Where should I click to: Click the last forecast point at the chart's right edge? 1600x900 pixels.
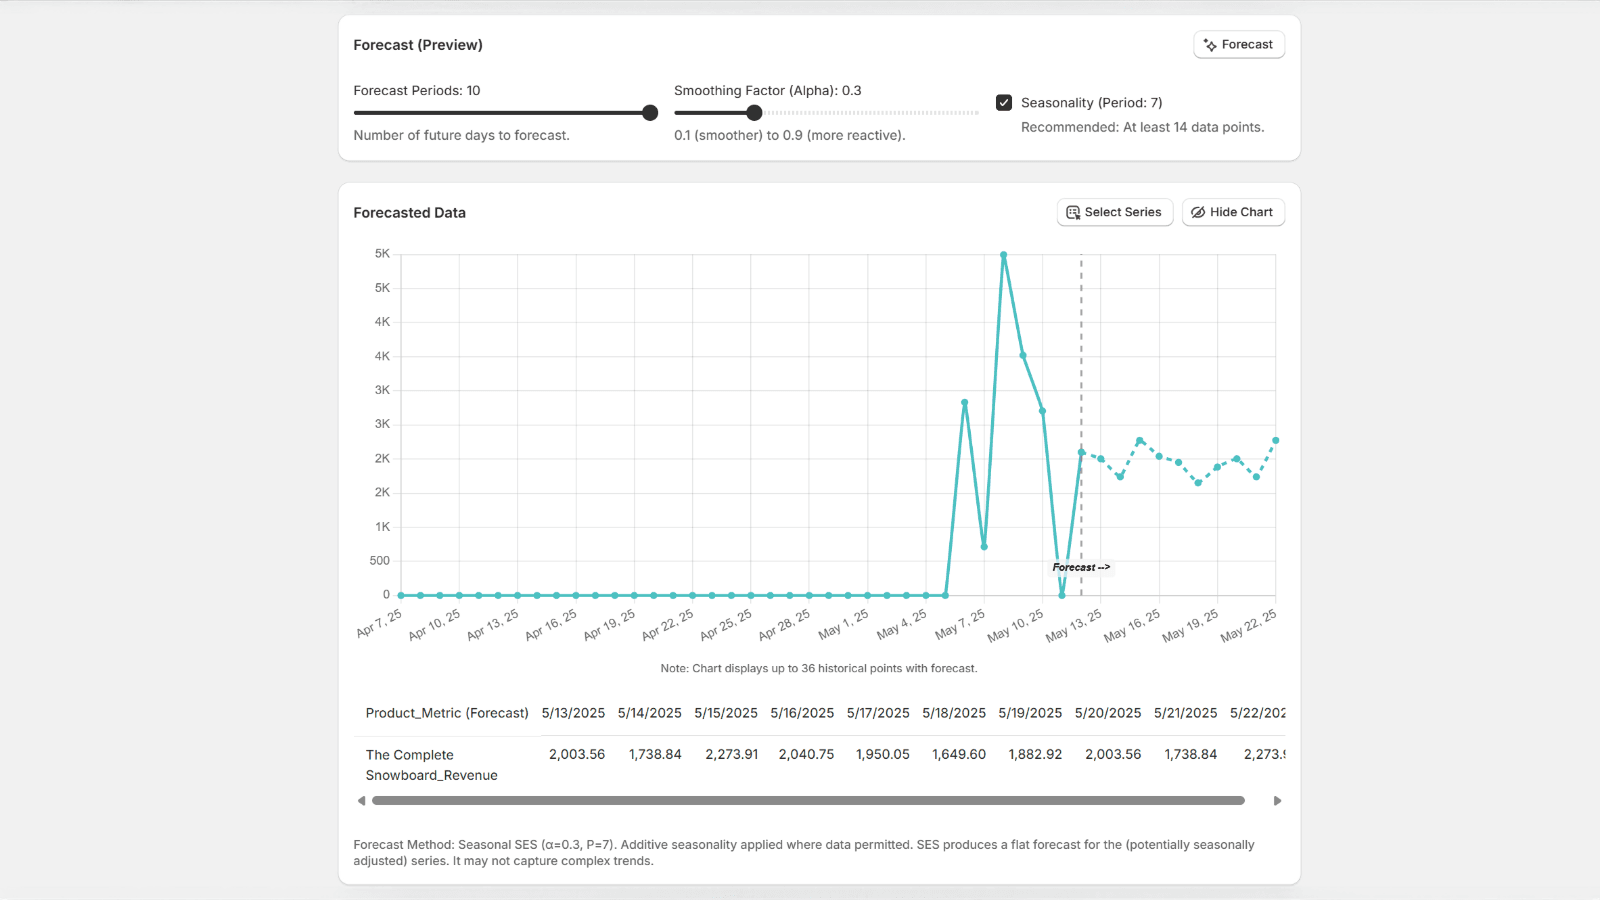click(x=1275, y=440)
